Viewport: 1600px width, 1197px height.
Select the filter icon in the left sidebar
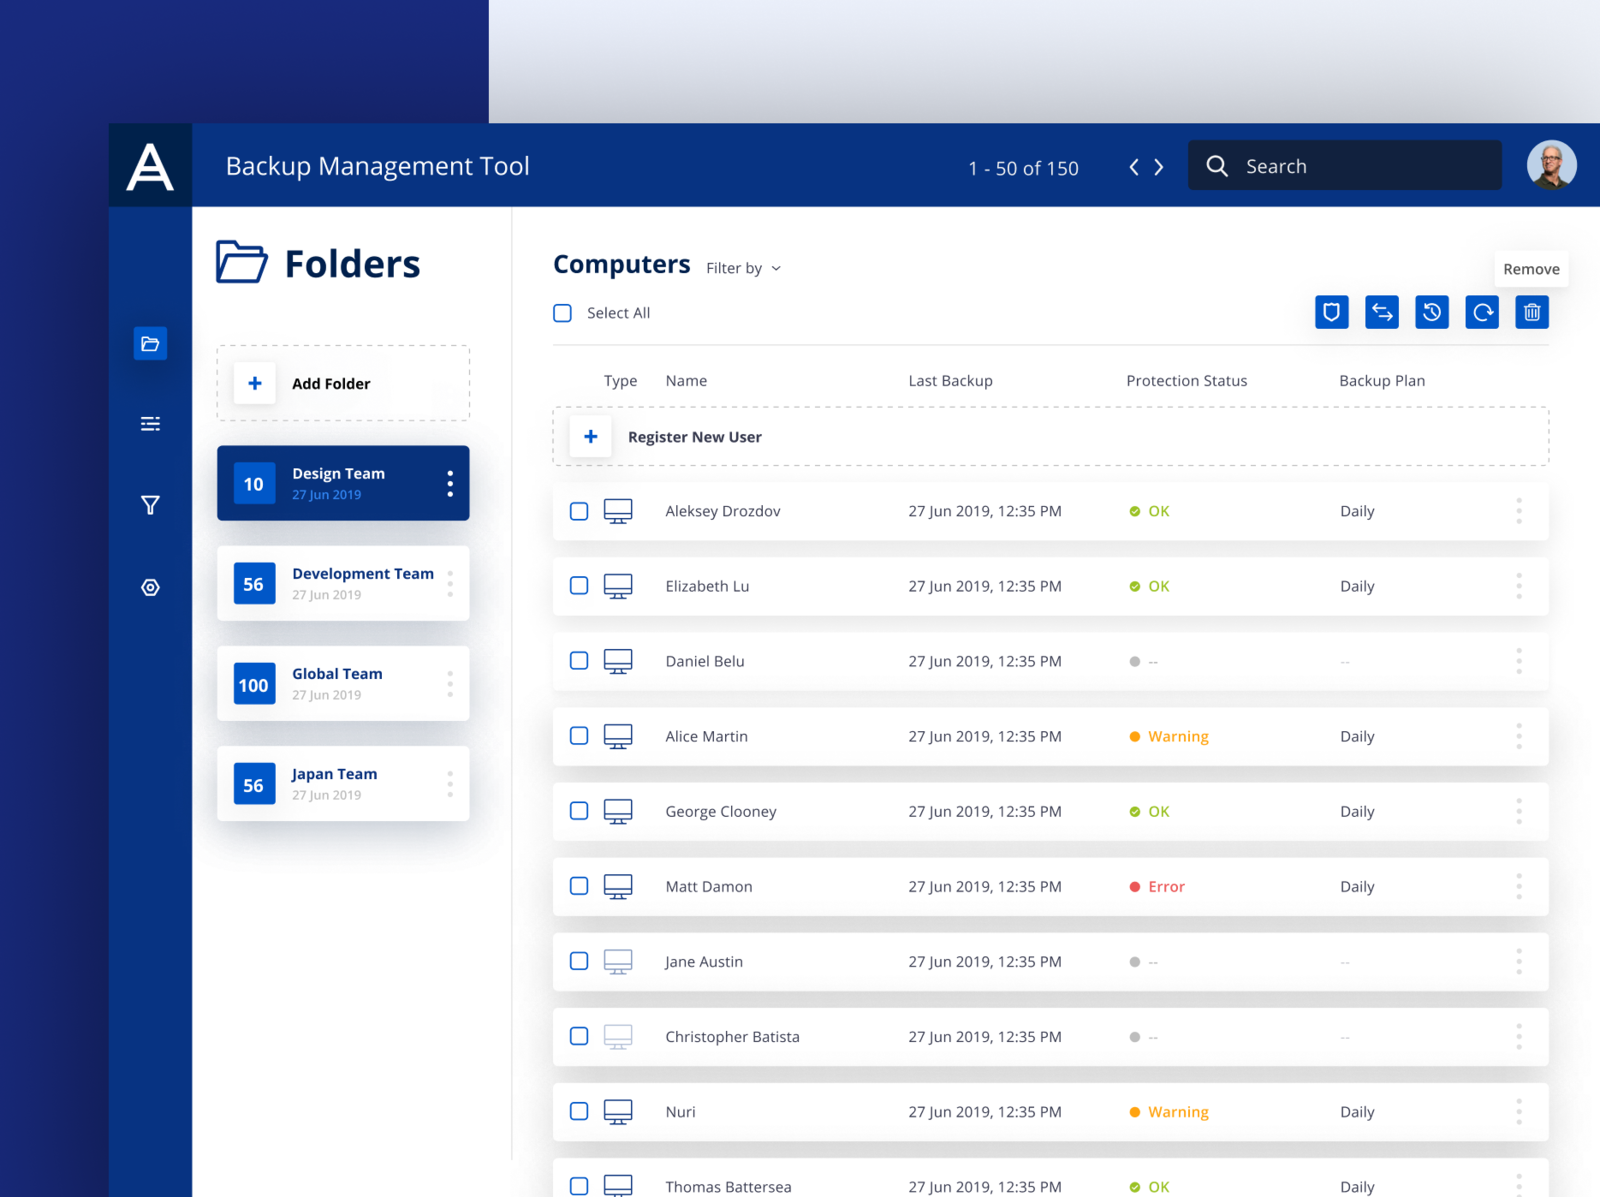click(150, 505)
